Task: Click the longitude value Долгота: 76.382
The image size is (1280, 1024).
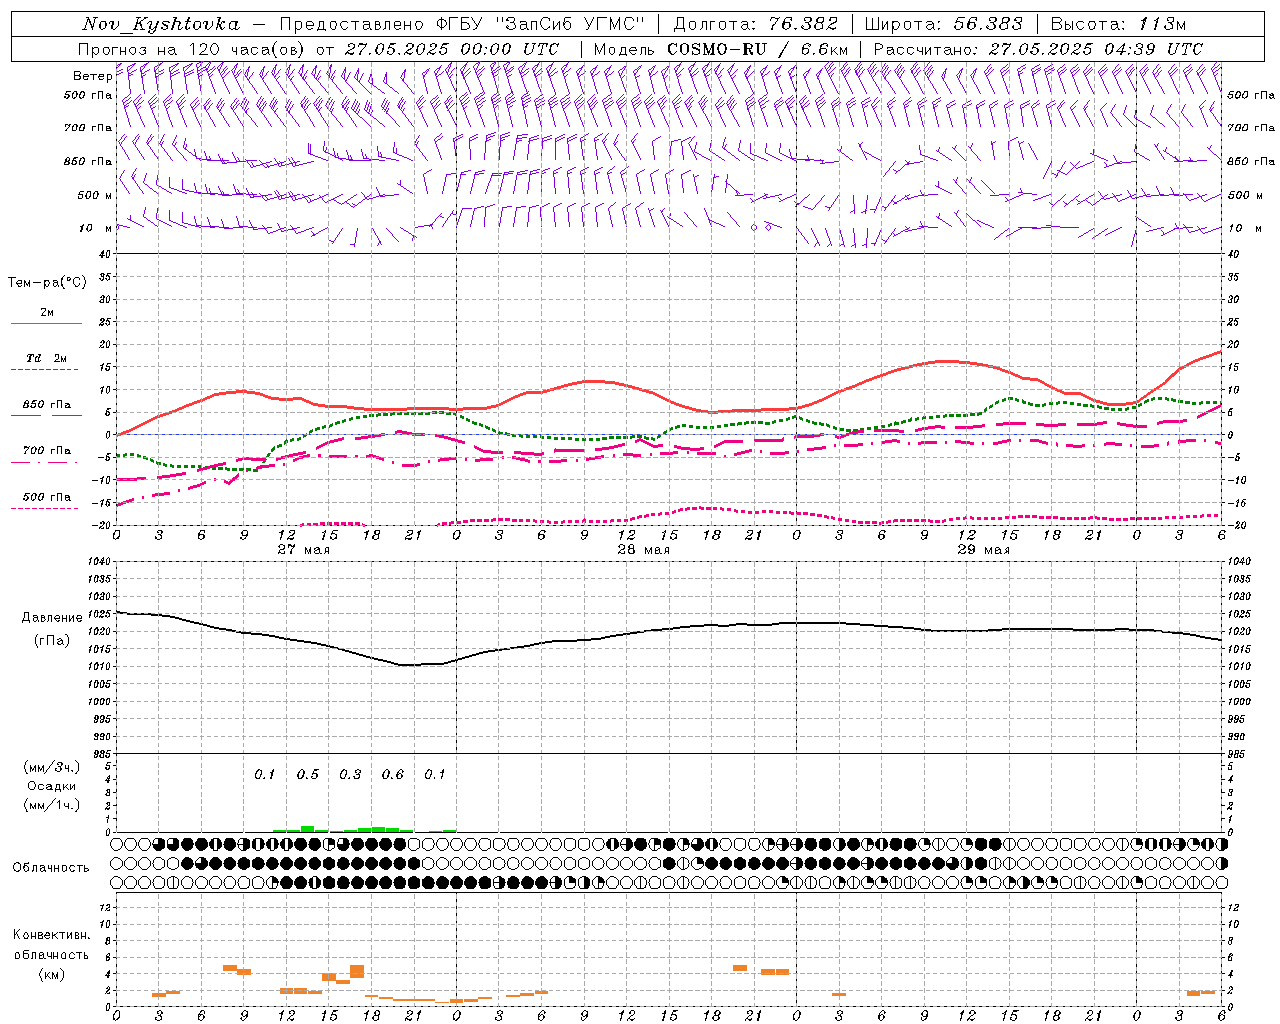Action: point(755,24)
